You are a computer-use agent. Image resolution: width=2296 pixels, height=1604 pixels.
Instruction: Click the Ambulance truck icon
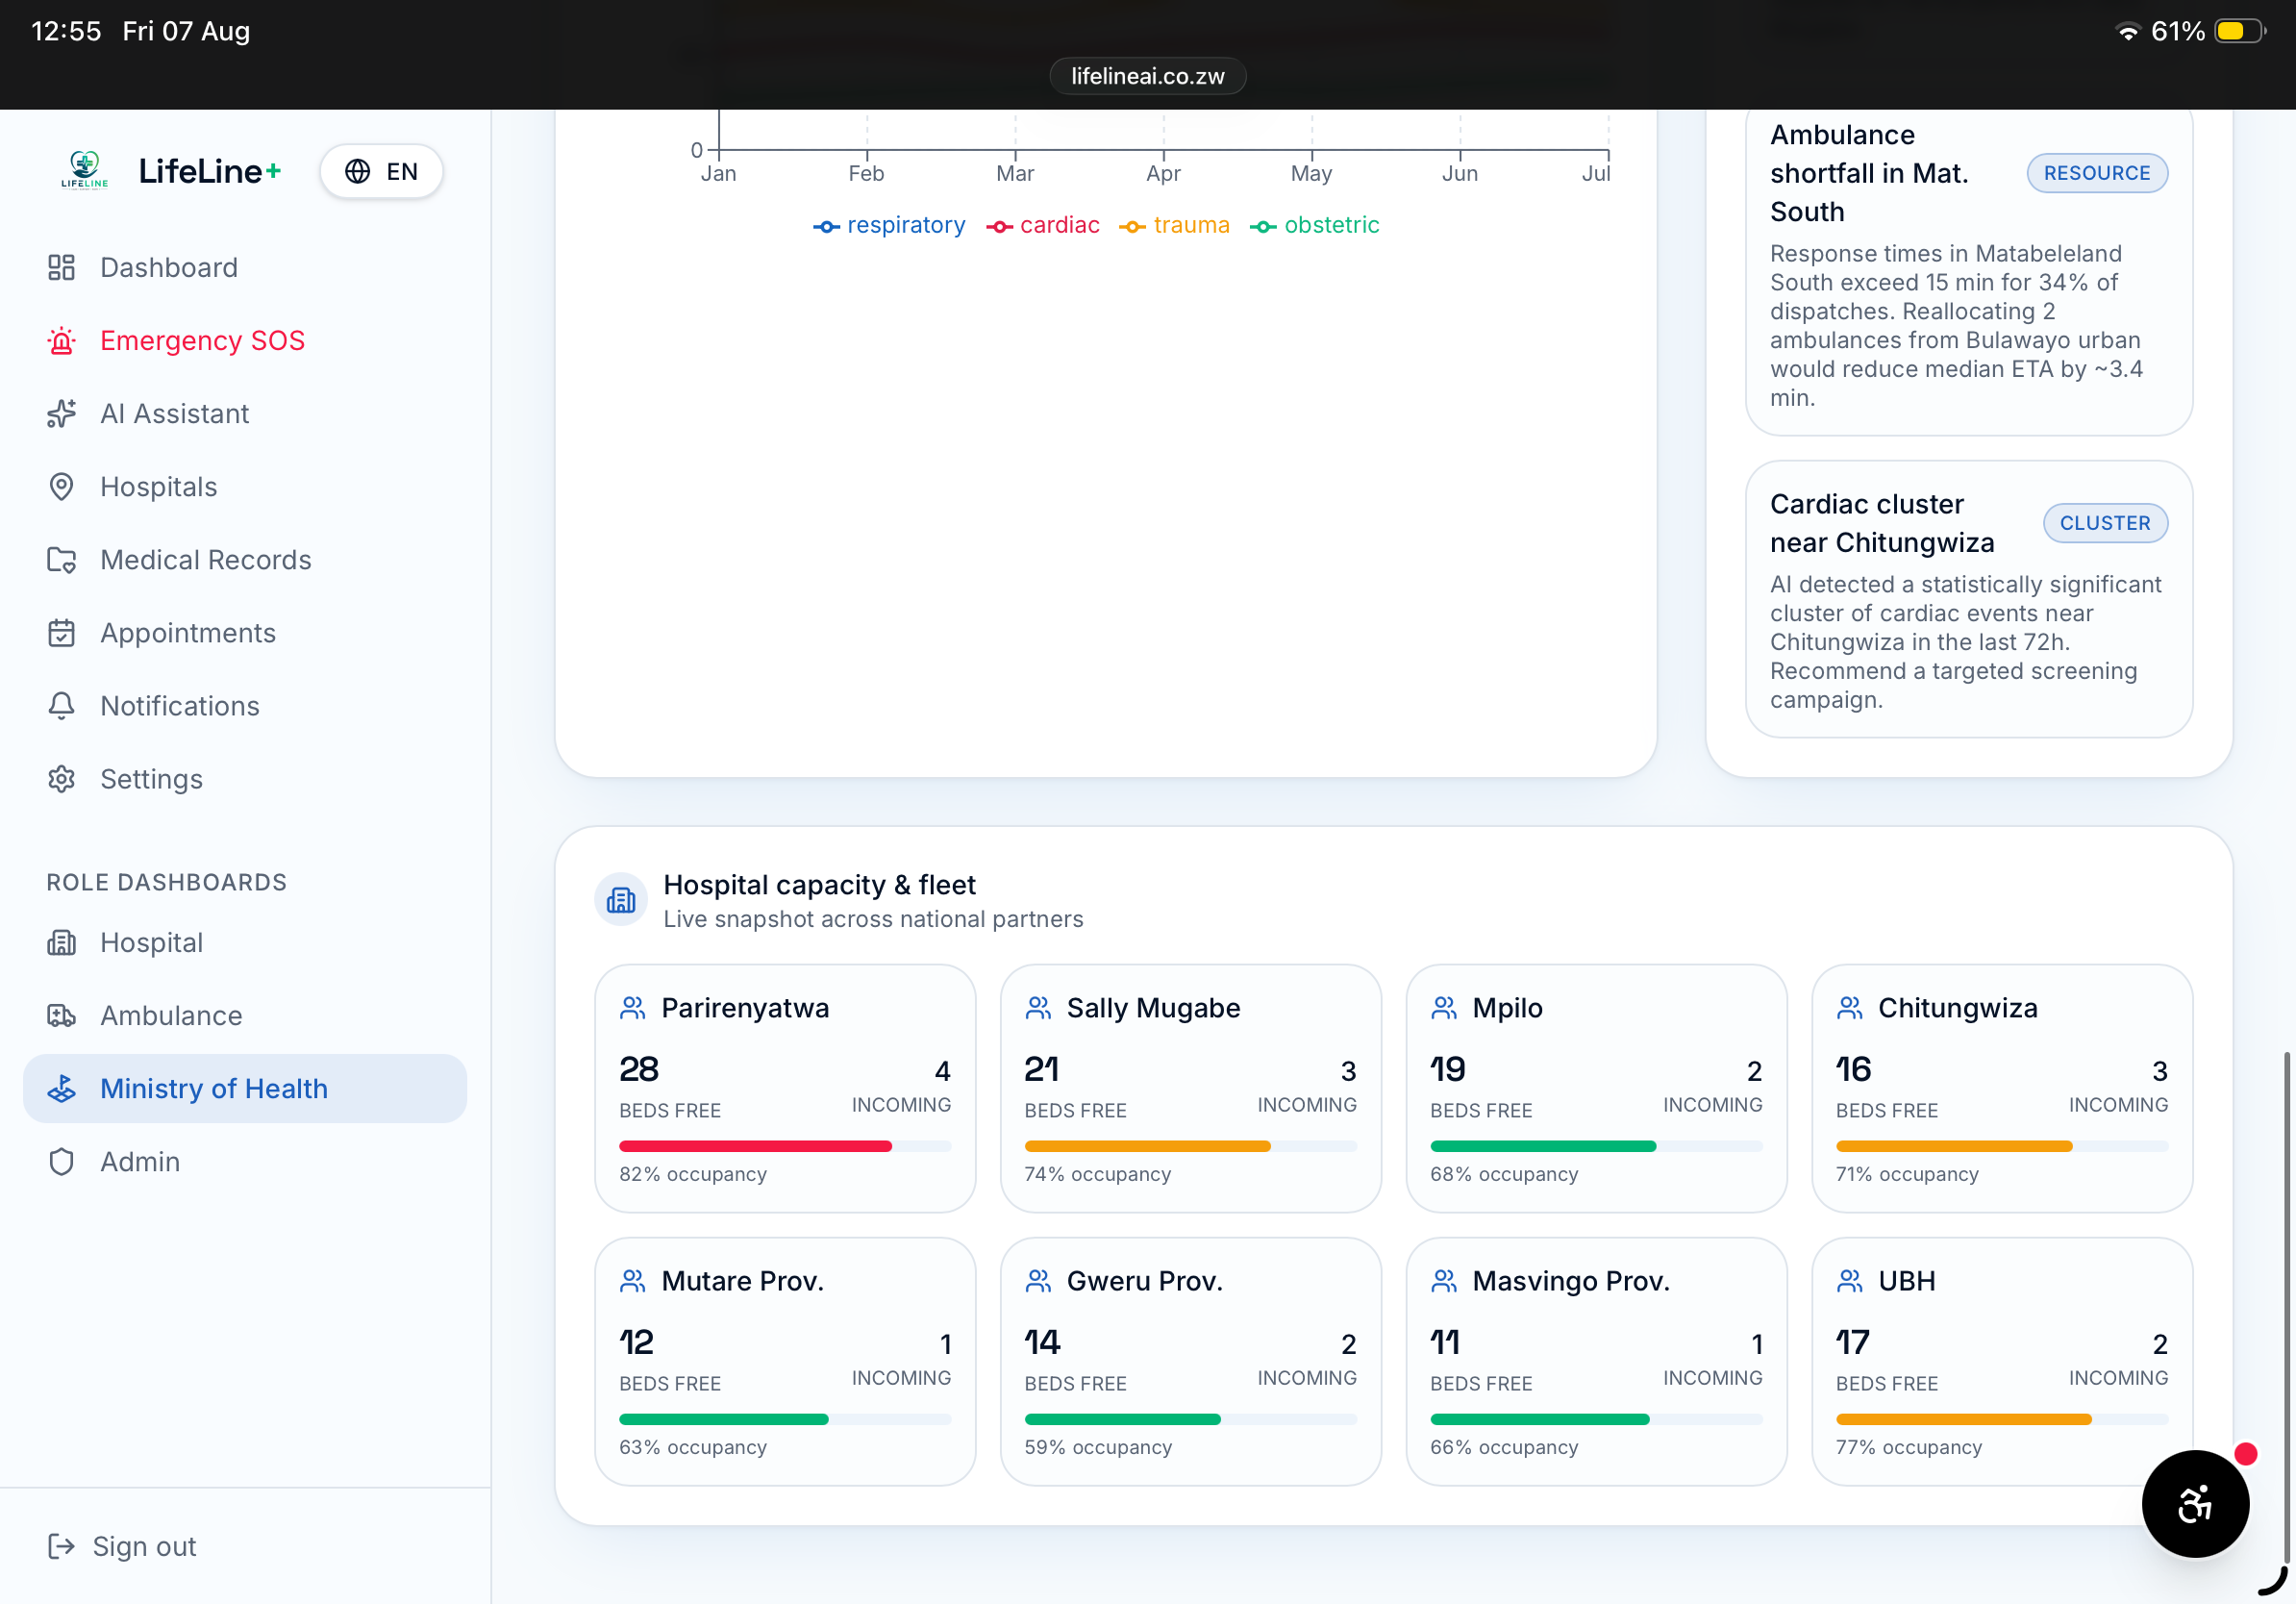[61, 1015]
